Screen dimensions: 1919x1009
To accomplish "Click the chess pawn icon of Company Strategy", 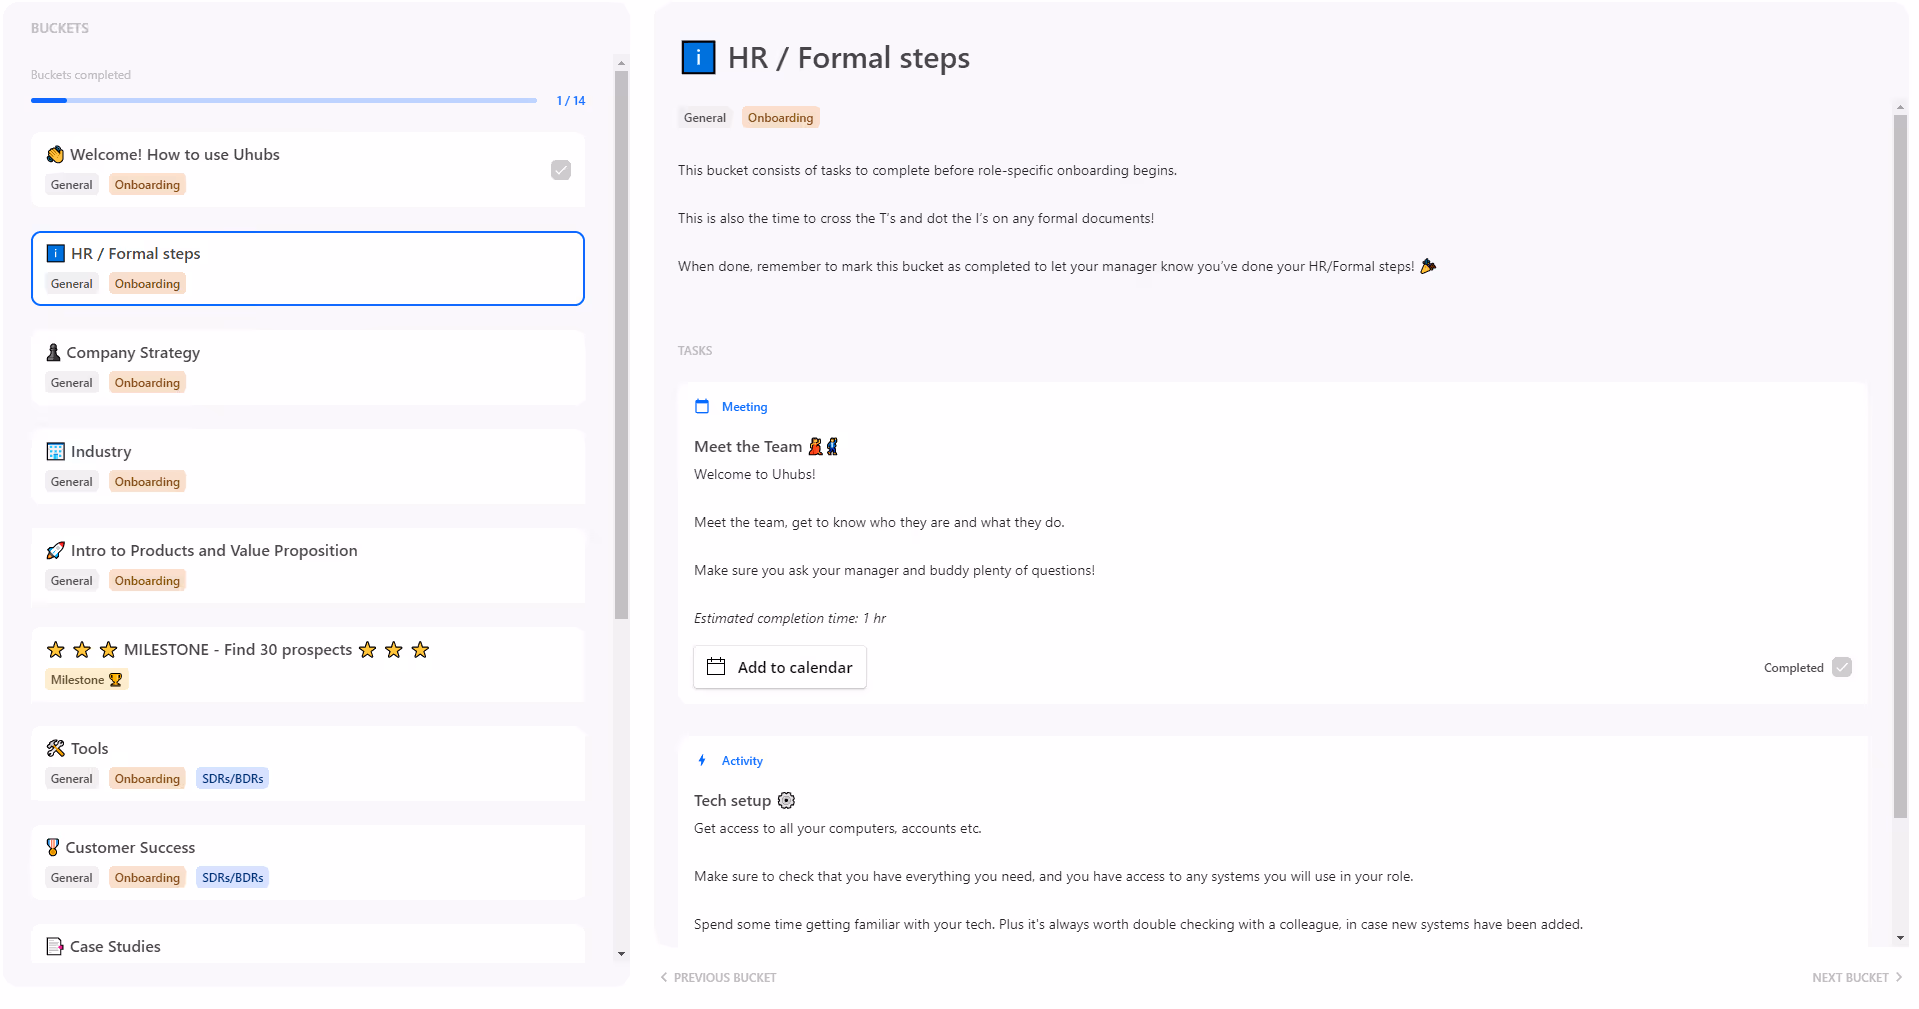I will point(54,352).
